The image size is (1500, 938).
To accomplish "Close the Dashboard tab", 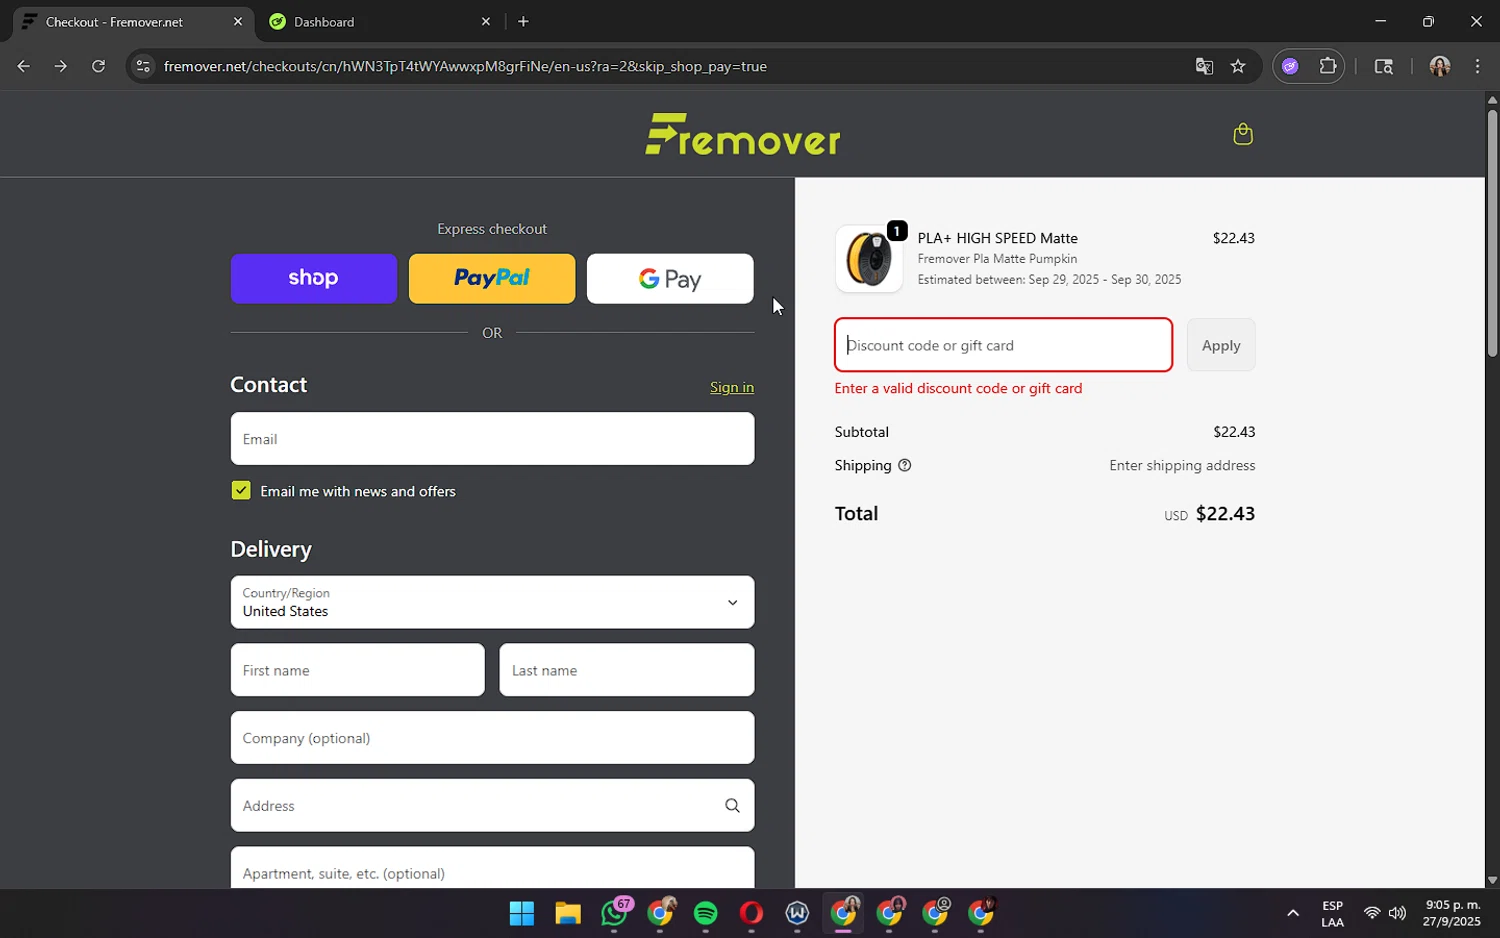I will point(486,21).
